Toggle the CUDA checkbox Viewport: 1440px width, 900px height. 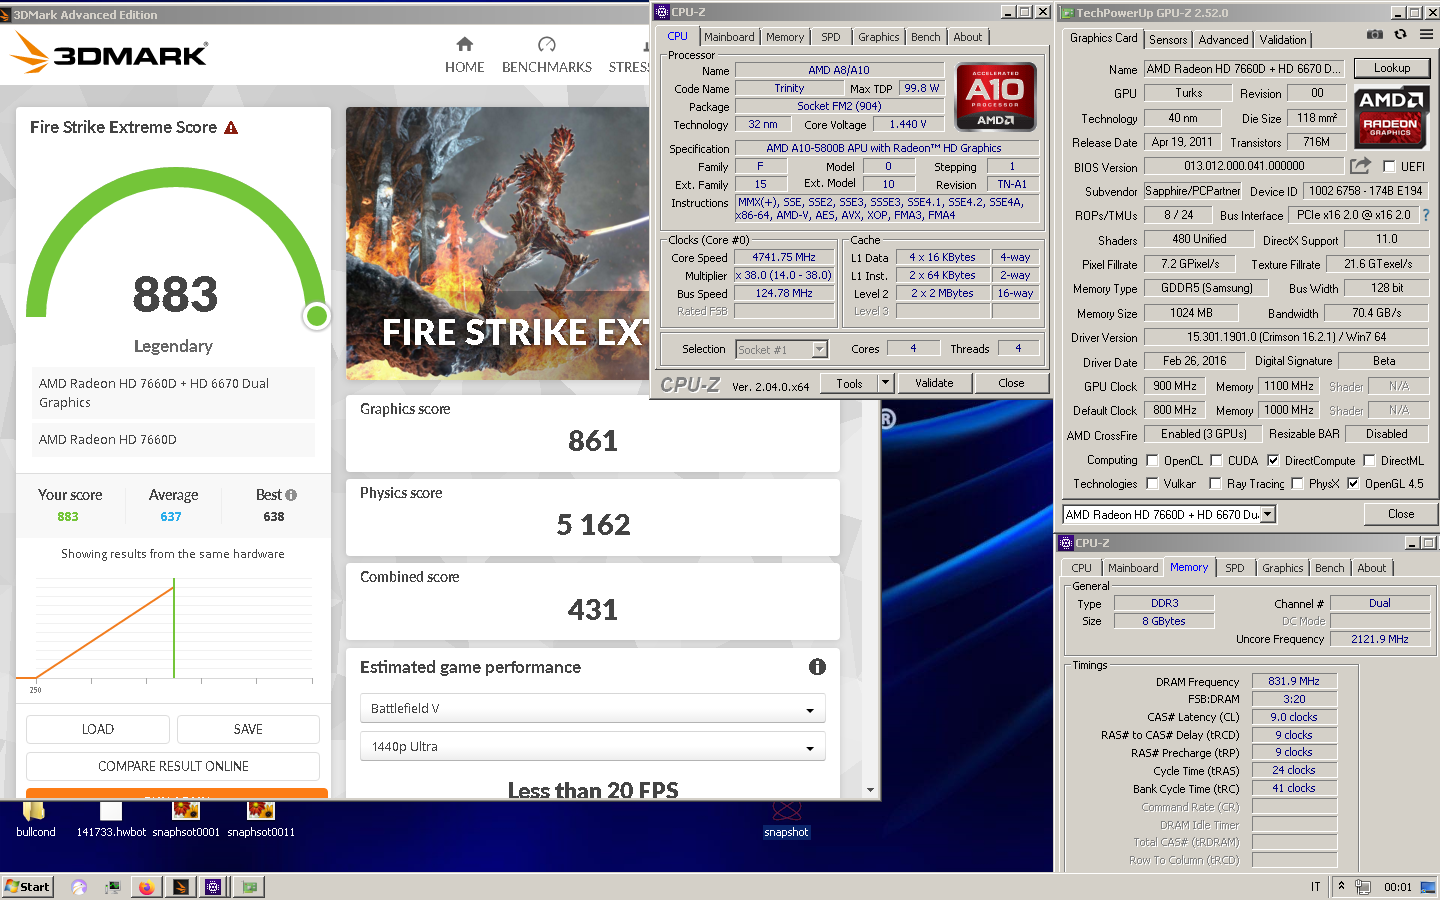[x=1216, y=461]
